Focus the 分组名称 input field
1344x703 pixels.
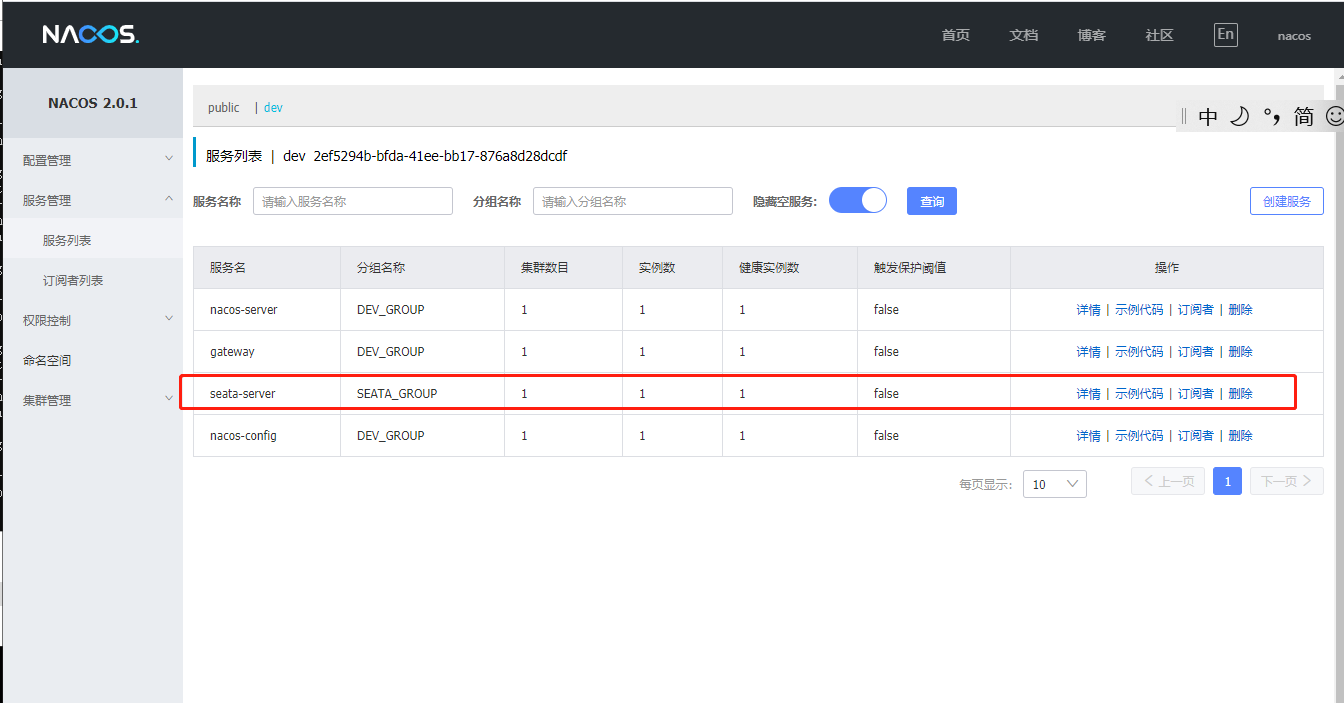pos(633,201)
